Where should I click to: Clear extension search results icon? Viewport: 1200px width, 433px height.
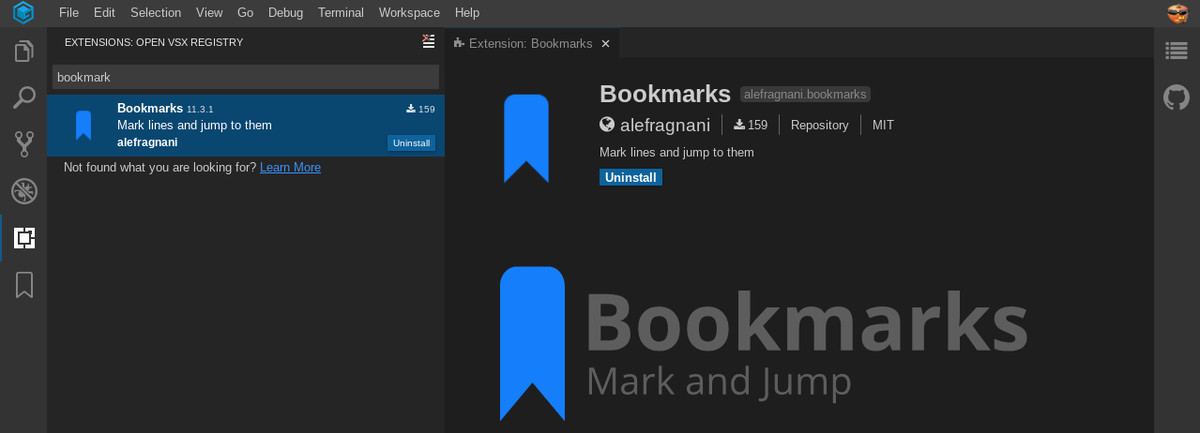(429, 41)
